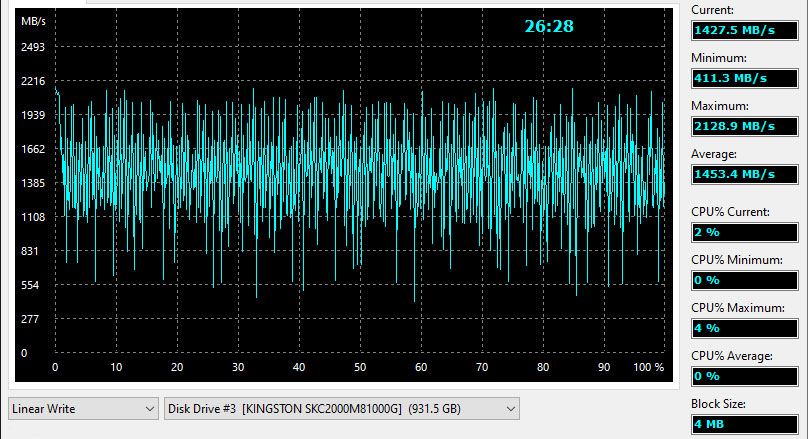Viewport: 808px width, 439px height.
Task: Click the 50 percent x-axis marker
Action: [360, 367]
